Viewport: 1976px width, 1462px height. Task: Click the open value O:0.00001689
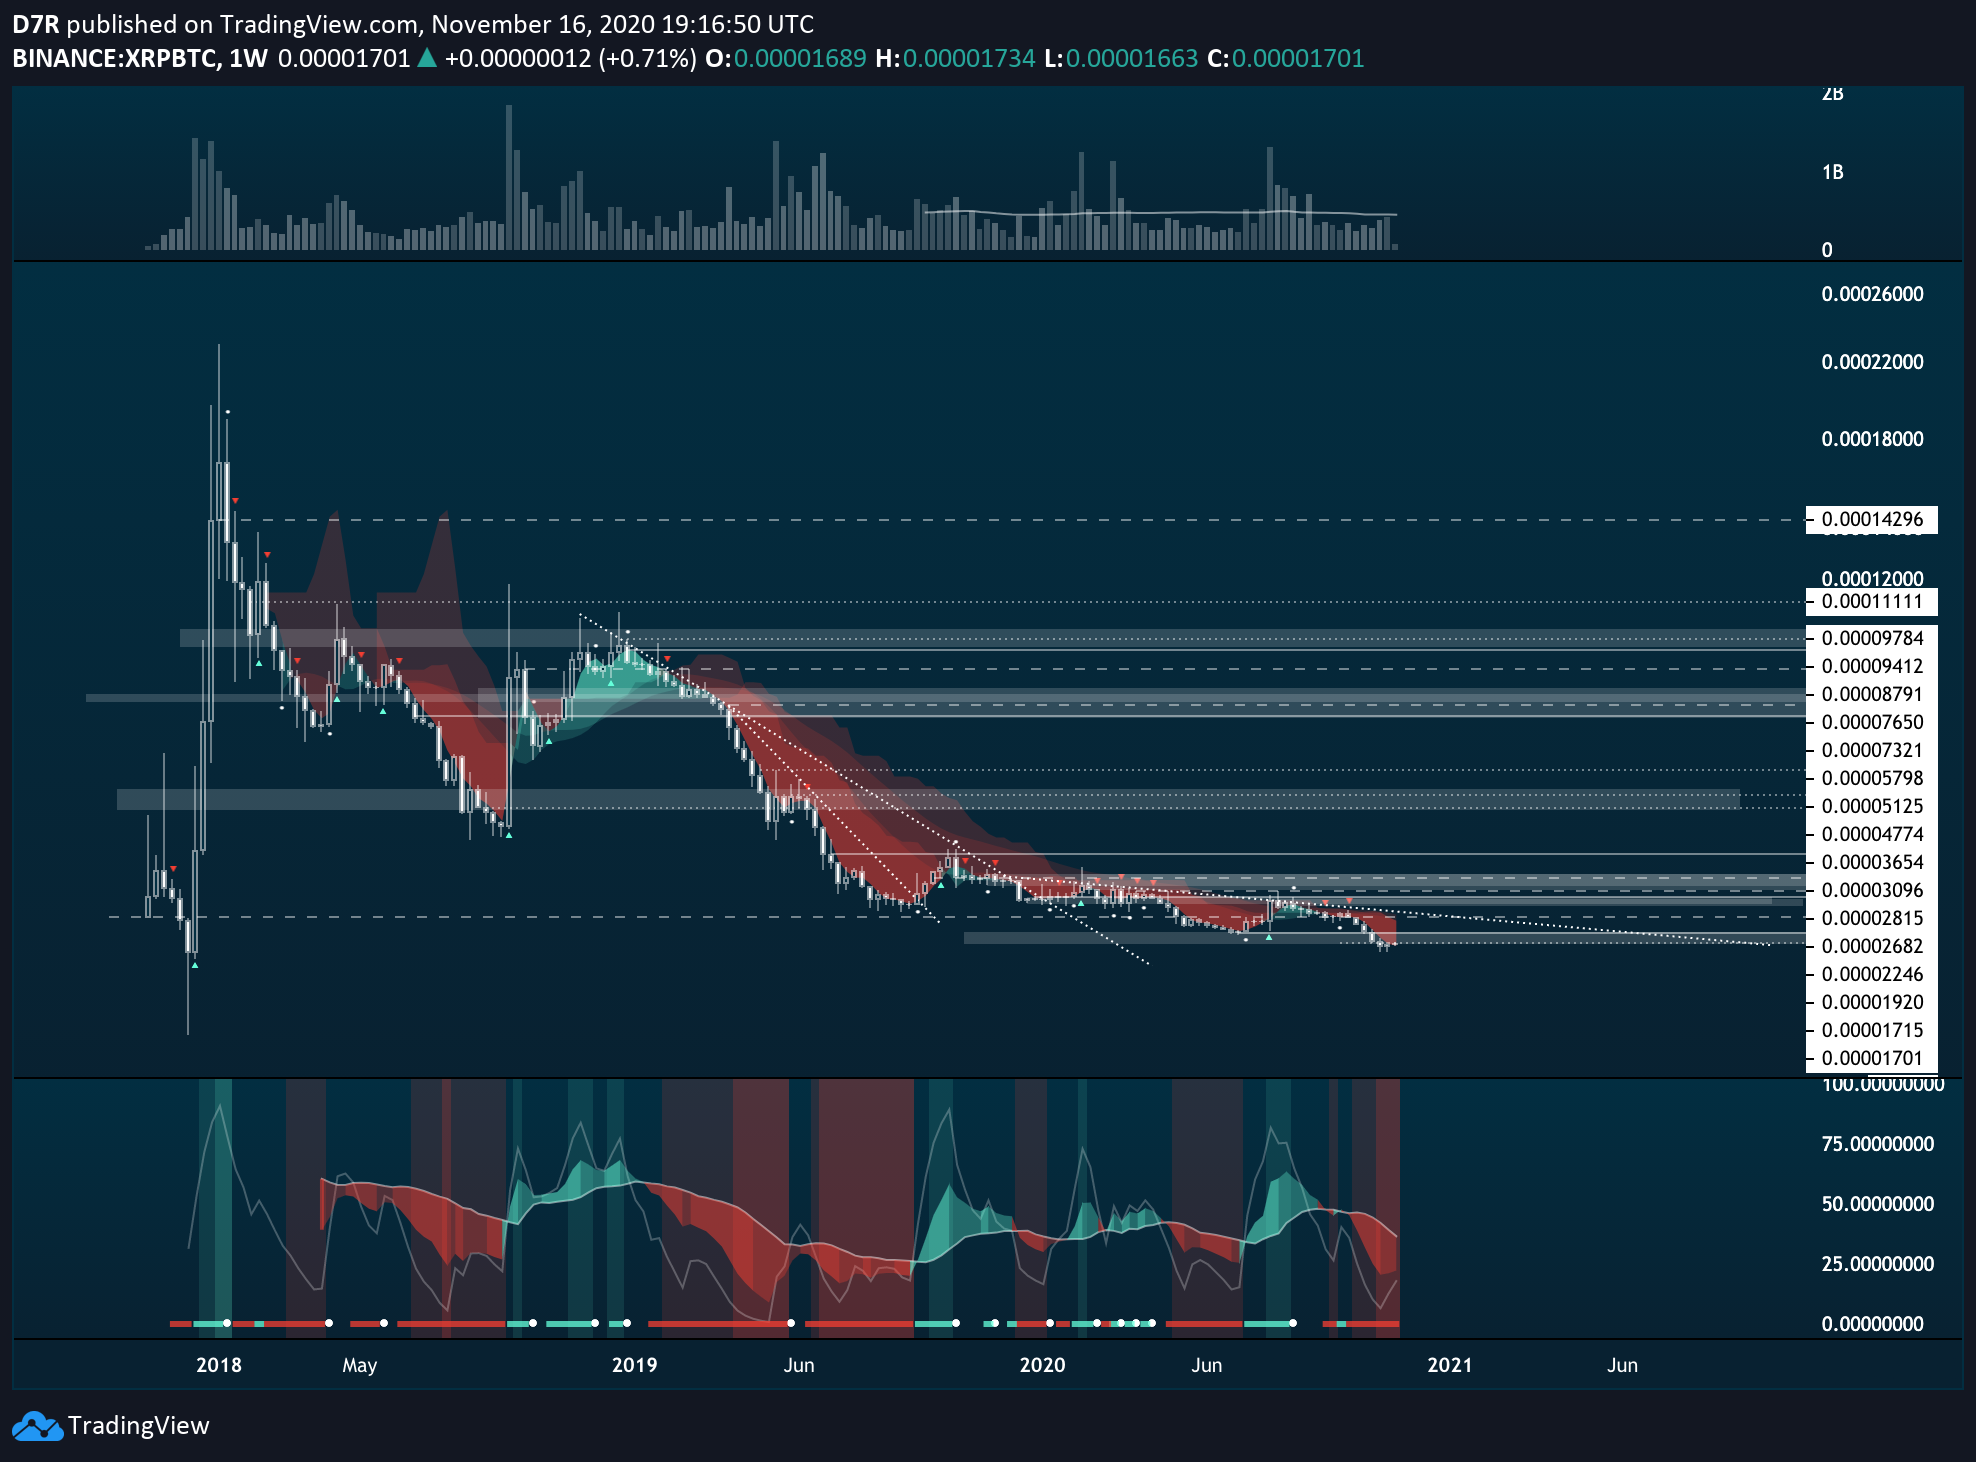click(786, 58)
